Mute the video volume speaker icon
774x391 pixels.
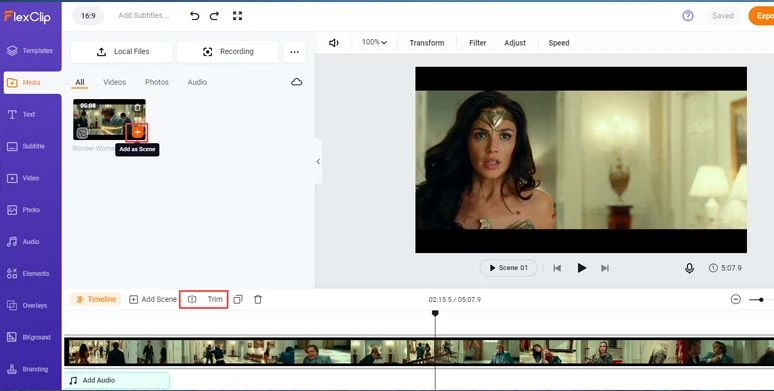[x=334, y=43]
